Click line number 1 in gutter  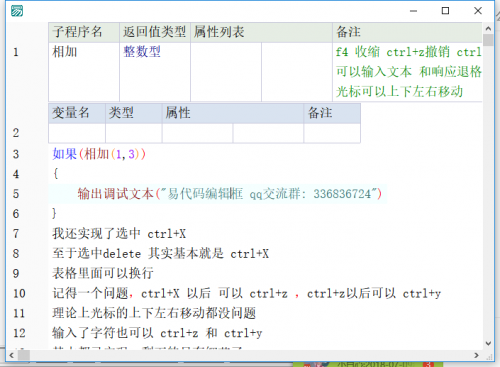(16, 52)
